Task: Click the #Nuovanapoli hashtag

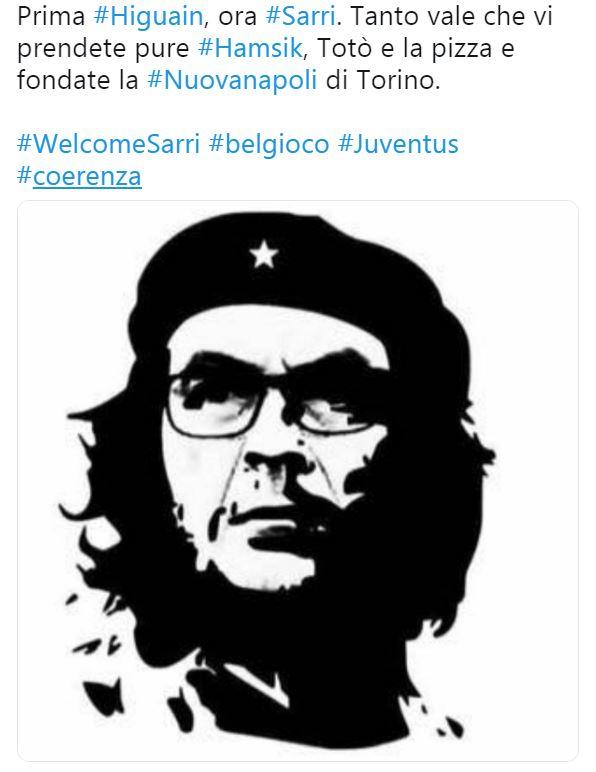Action: [x=232, y=80]
